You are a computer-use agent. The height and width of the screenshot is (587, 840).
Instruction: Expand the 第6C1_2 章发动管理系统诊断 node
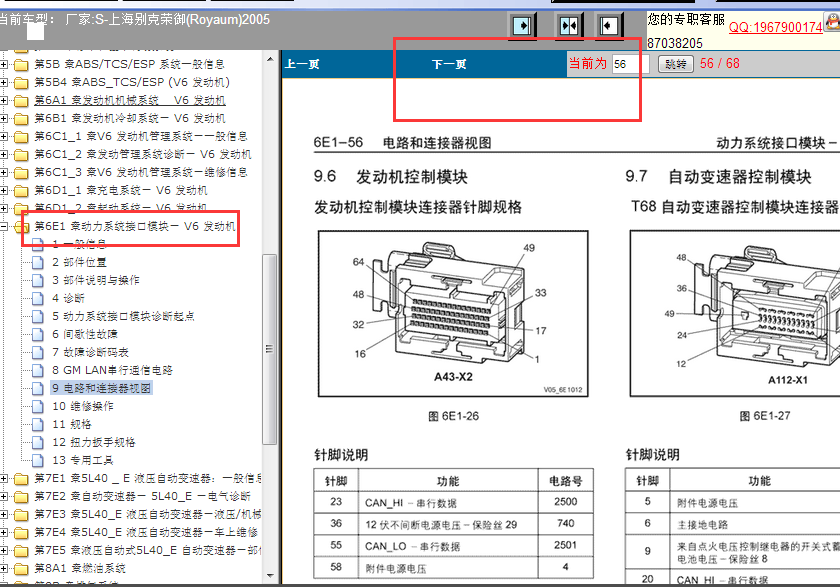pyautogui.click(x=4, y=154)
